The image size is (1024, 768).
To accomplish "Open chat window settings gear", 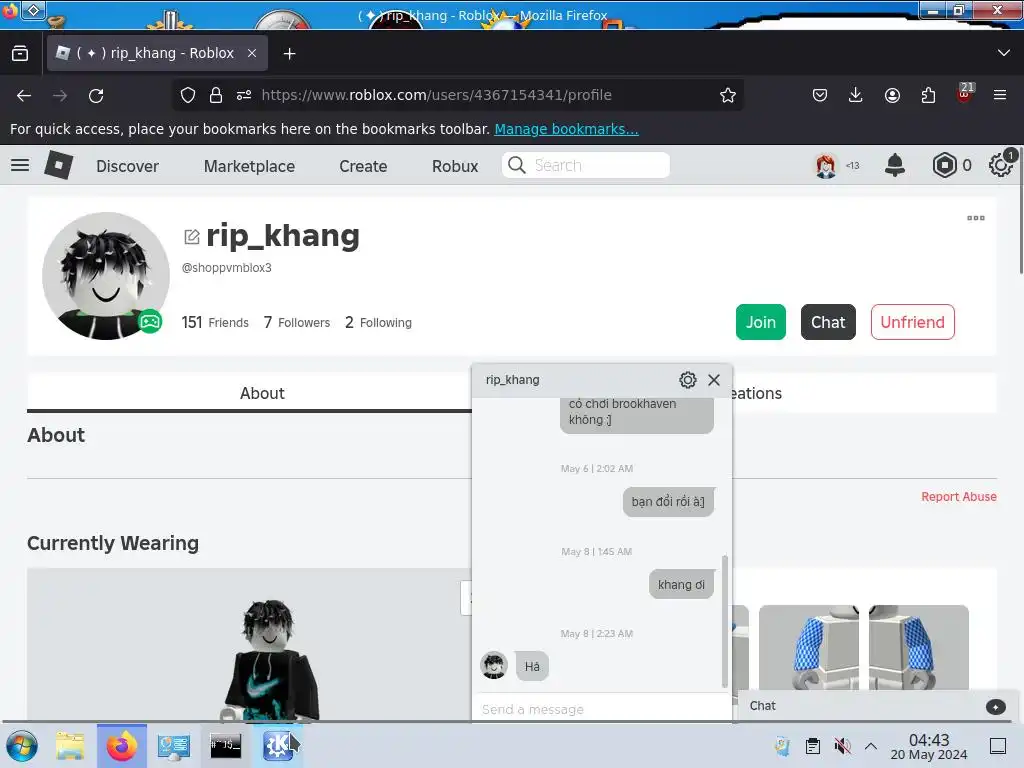I will (x=688, y=380).
